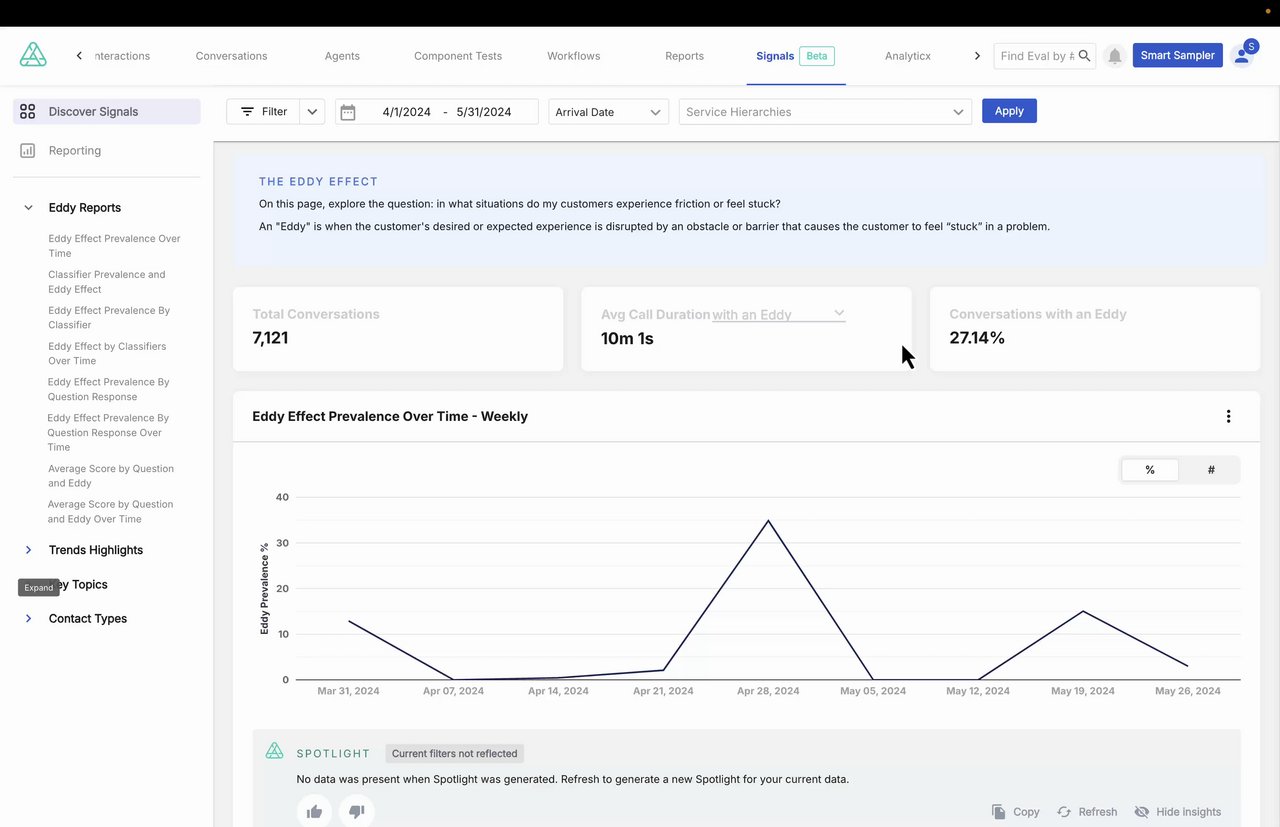Give thumbs up to Spotlight insight
This screenshot has height=827, width=1280.
click(x=314, y=811)
